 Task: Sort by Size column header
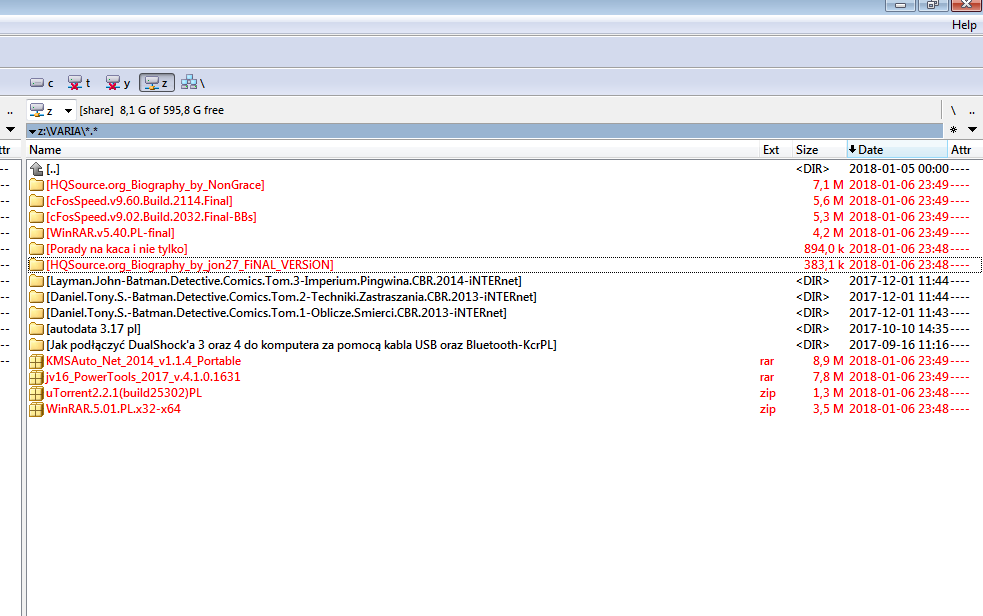819,150
